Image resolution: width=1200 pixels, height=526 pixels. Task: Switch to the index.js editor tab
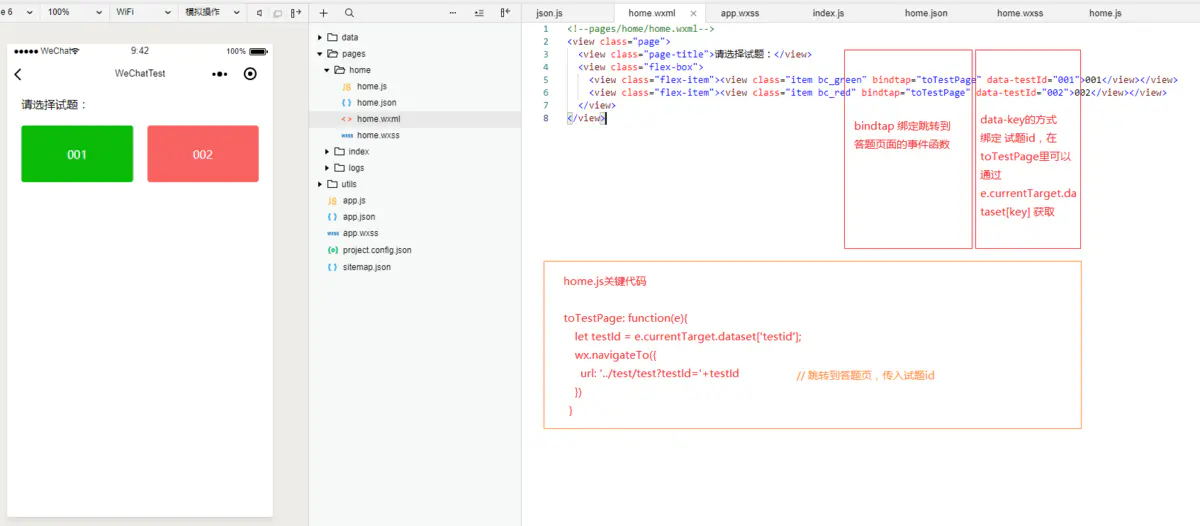point(828,13)
